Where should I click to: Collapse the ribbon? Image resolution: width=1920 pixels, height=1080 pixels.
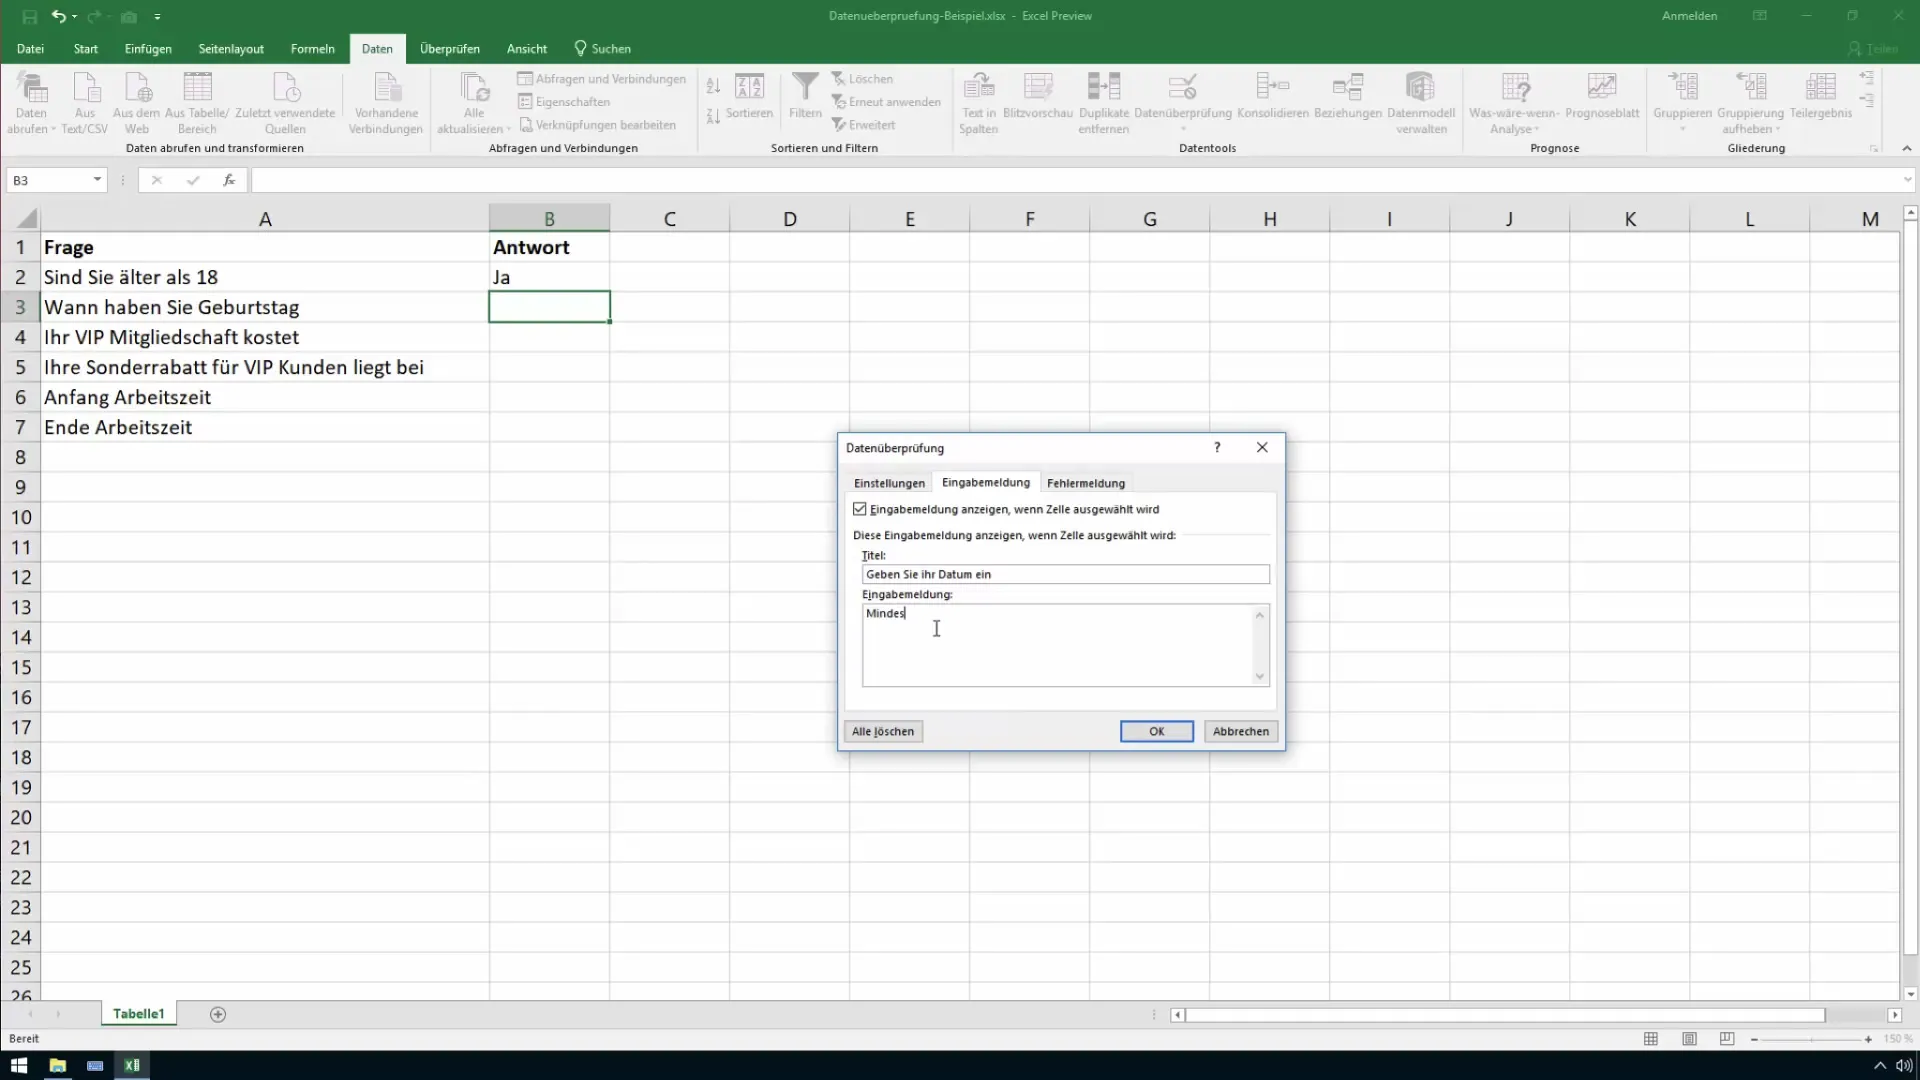(1906, 148)
